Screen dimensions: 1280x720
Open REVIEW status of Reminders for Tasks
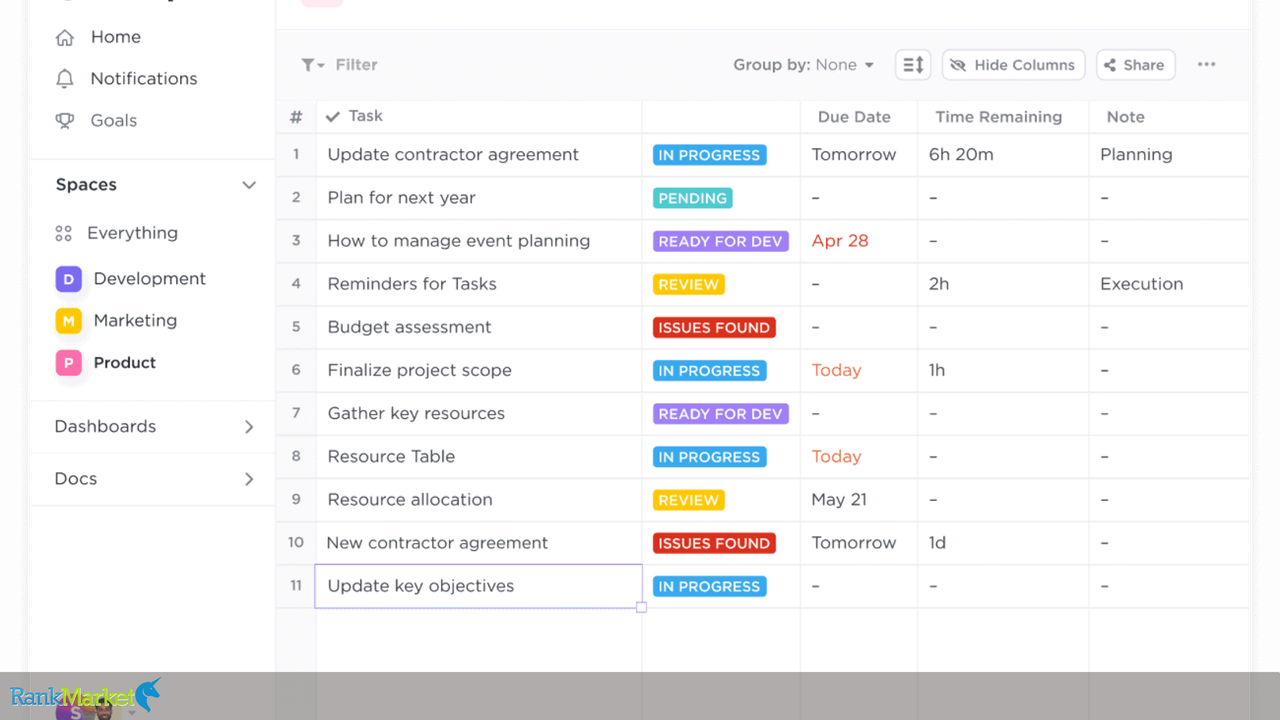(x=689, y=284)
